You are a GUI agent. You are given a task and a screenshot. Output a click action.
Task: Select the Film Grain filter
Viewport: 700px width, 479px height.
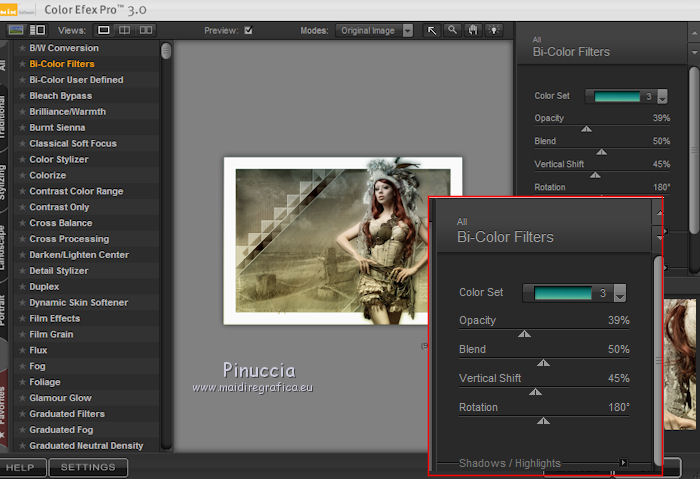tap(51, 334)
